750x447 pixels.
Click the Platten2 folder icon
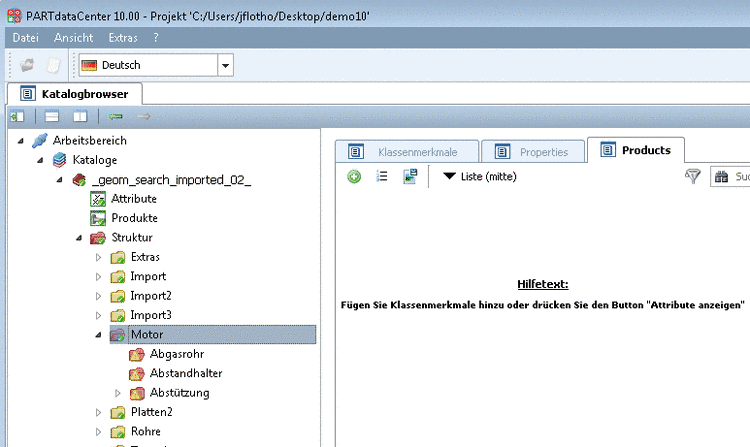[x=118, y=412]
